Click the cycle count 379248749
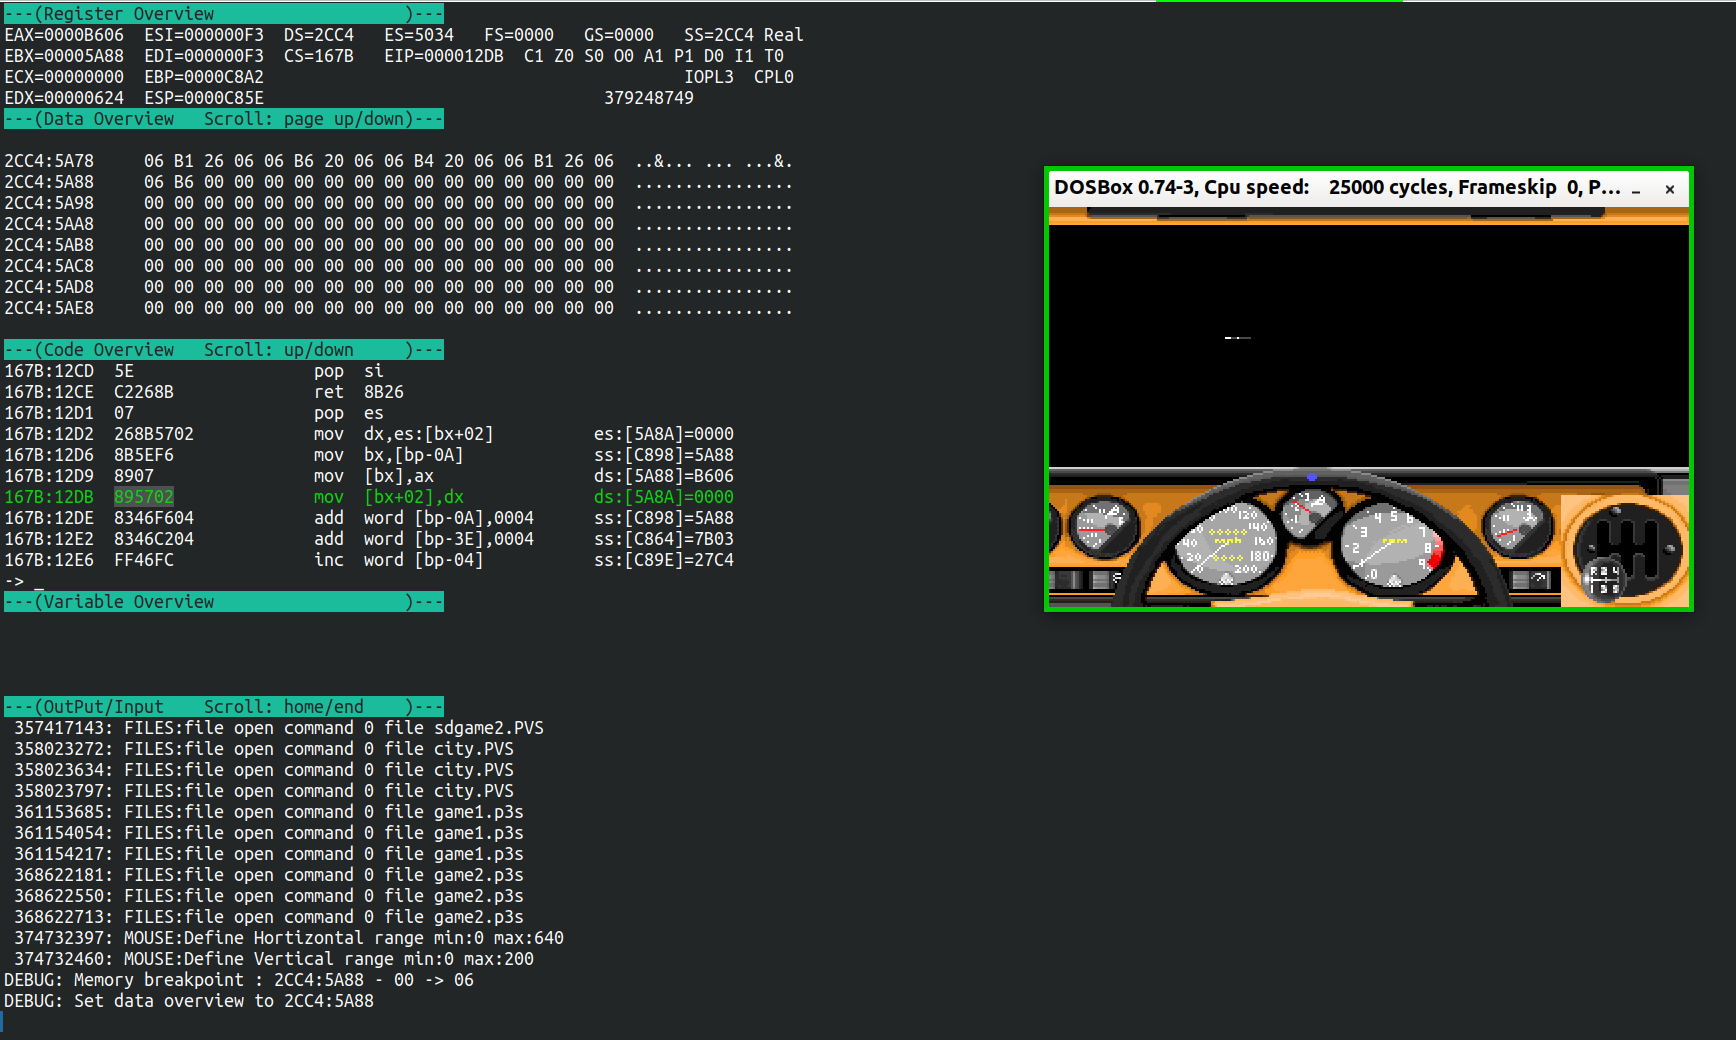 (649, 98)
